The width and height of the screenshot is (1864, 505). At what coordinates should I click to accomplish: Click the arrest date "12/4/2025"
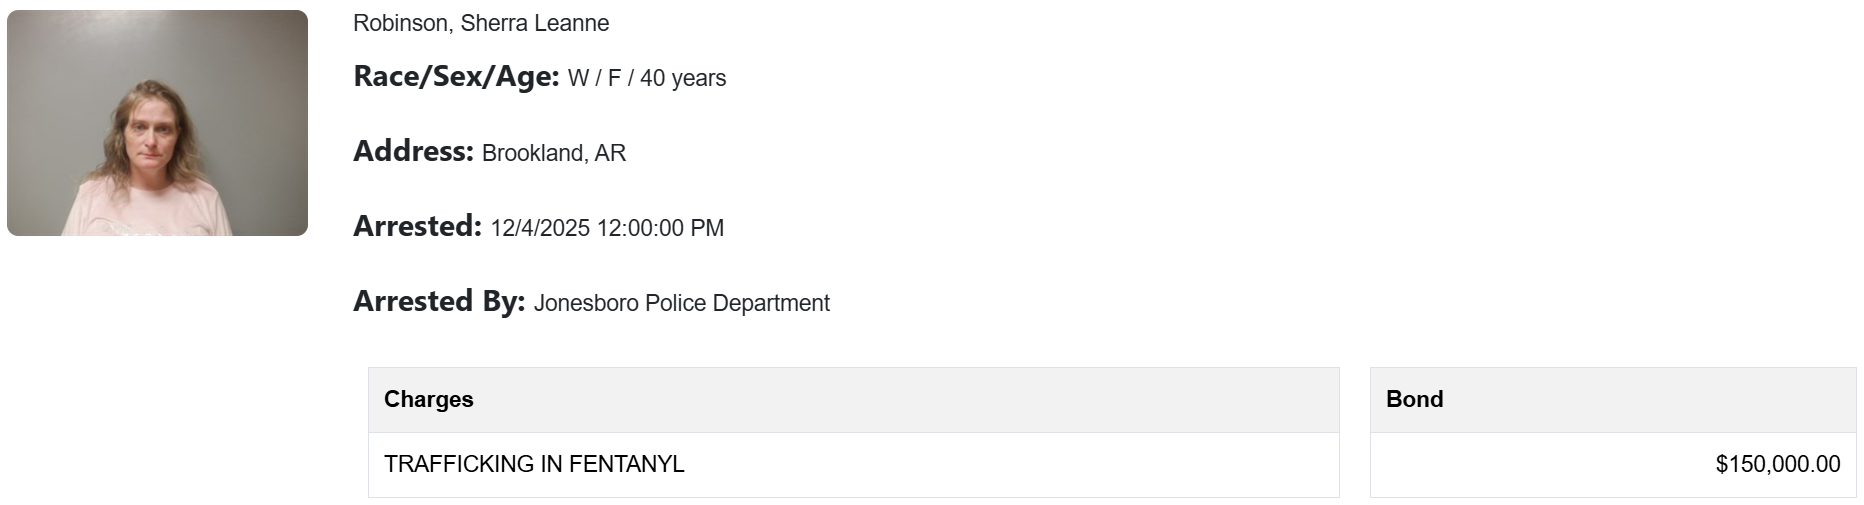click(540, 228)
